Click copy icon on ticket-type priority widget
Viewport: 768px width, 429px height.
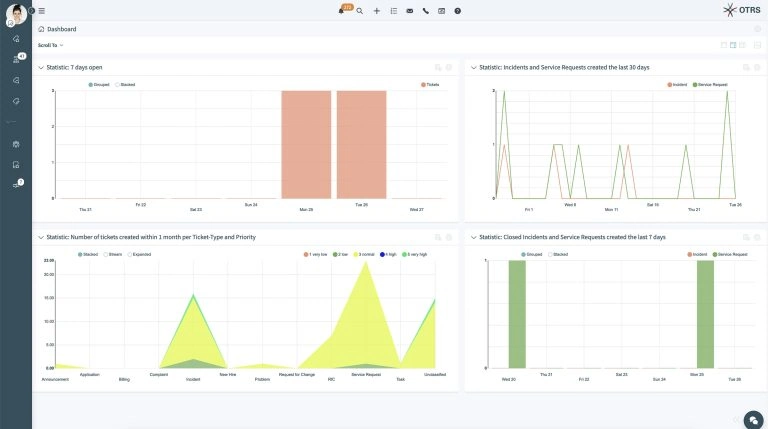click(x=438, y=237)
